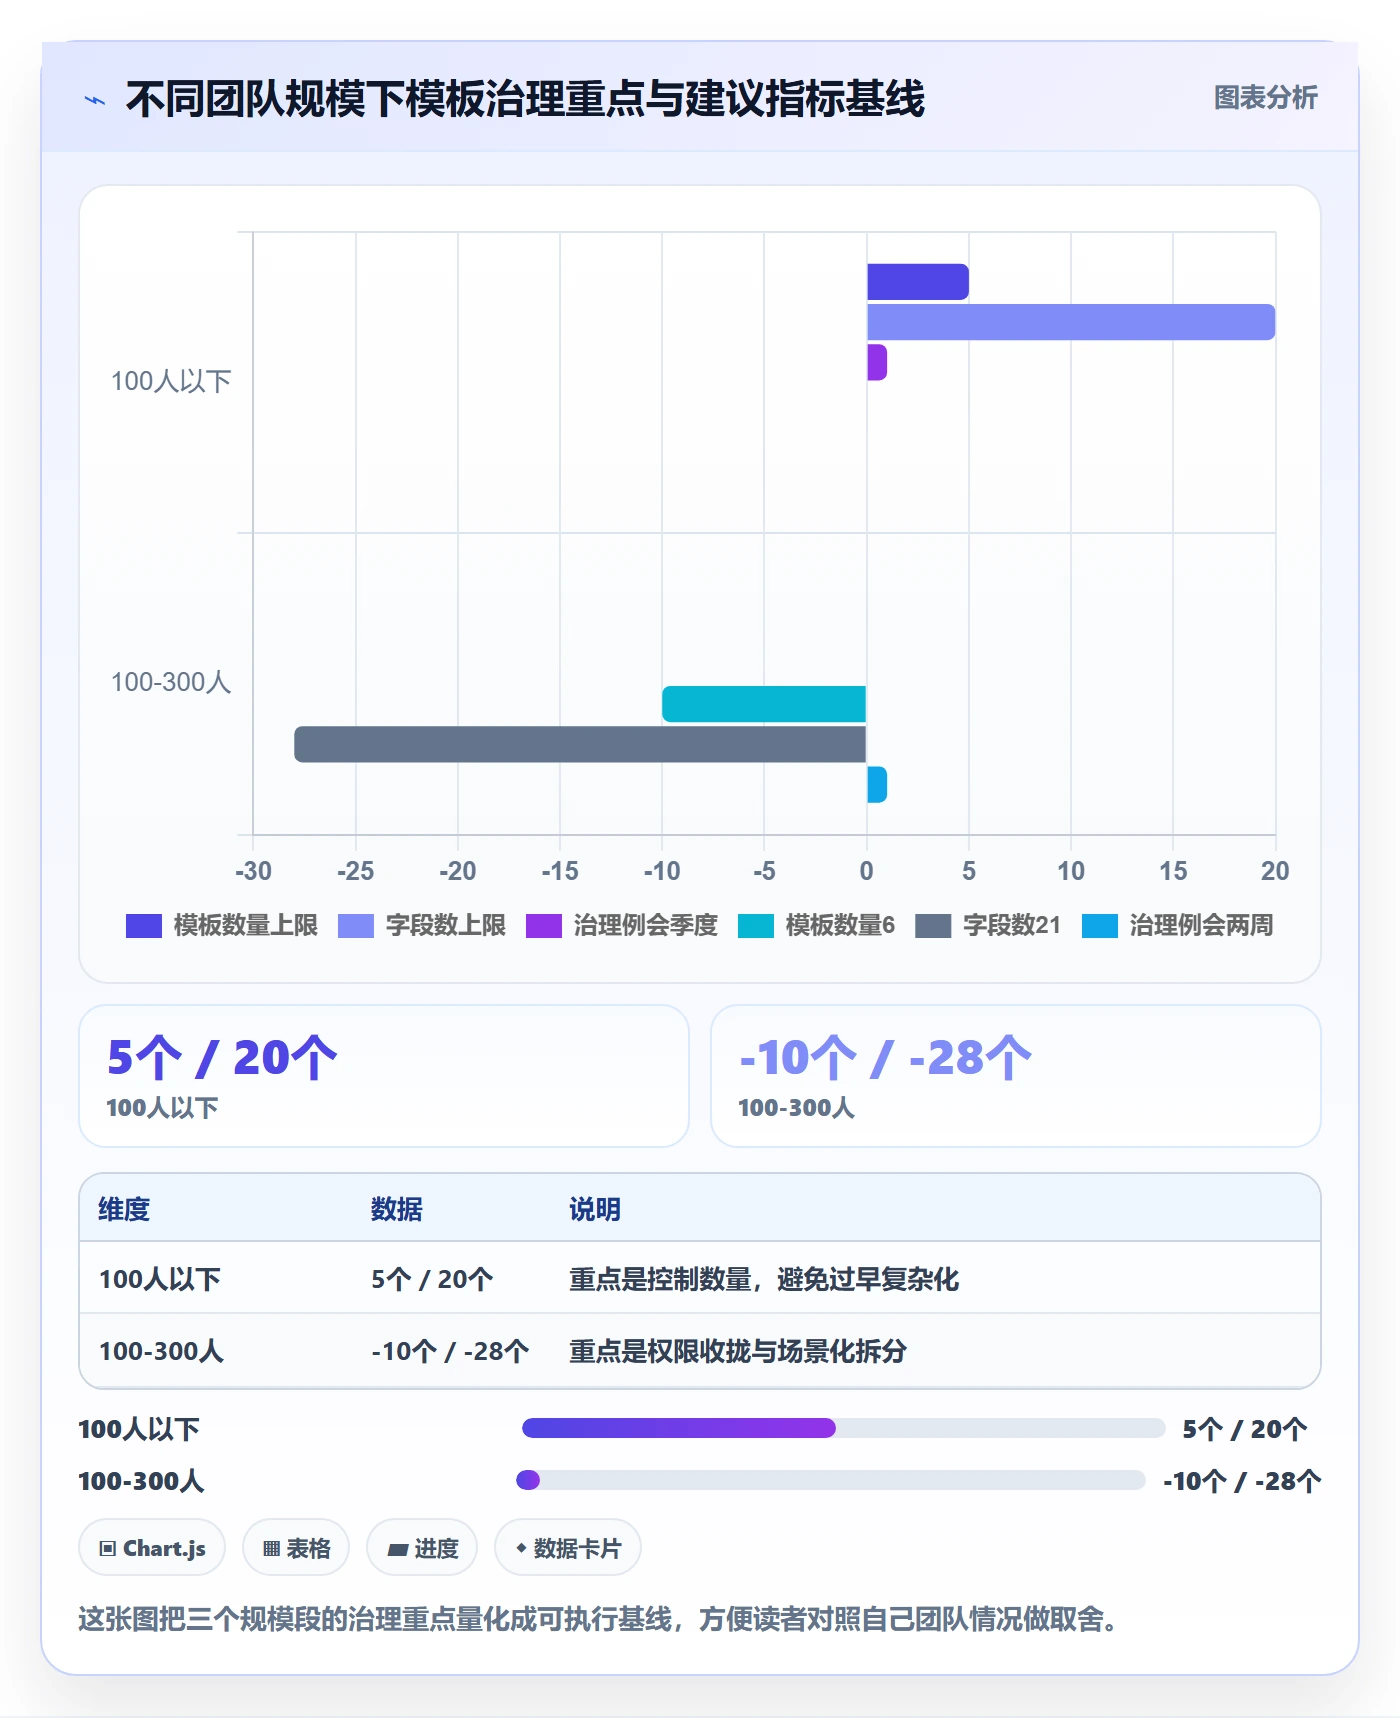Click the progress bar in the 100人以下 row

(843, 1428)
